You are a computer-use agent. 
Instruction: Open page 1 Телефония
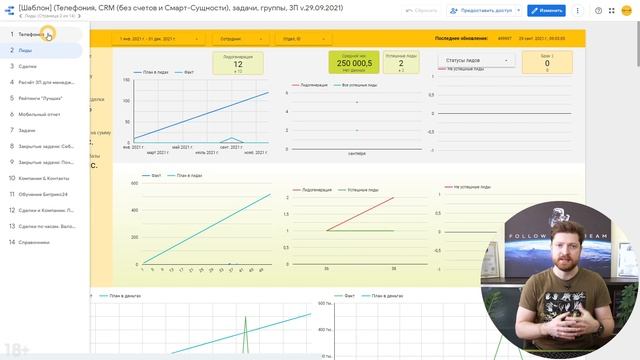click(41, 34)
